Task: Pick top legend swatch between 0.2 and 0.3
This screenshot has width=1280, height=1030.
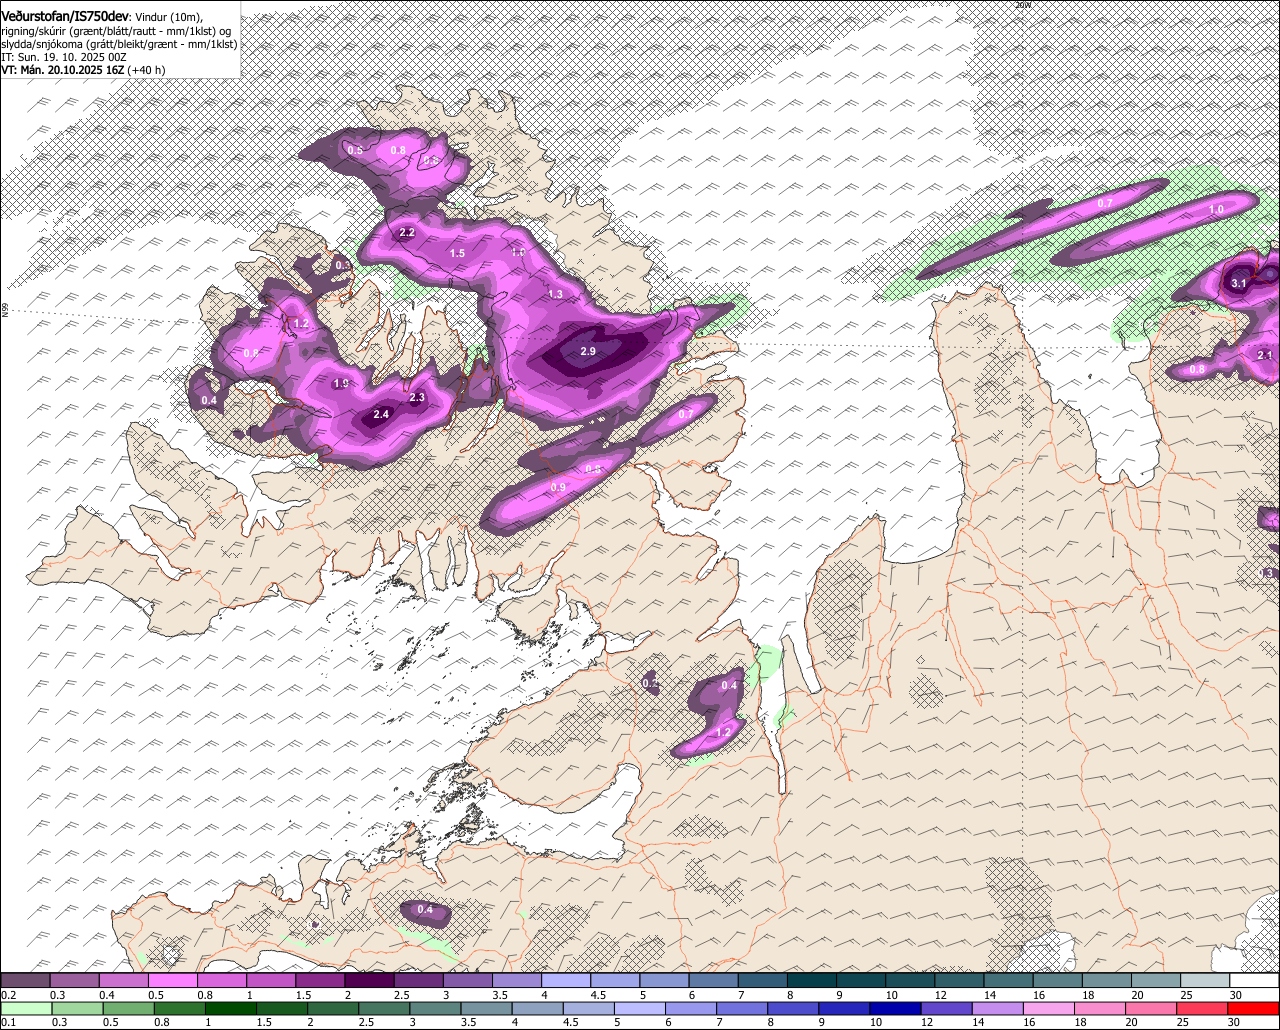Action: click(25, 980)
